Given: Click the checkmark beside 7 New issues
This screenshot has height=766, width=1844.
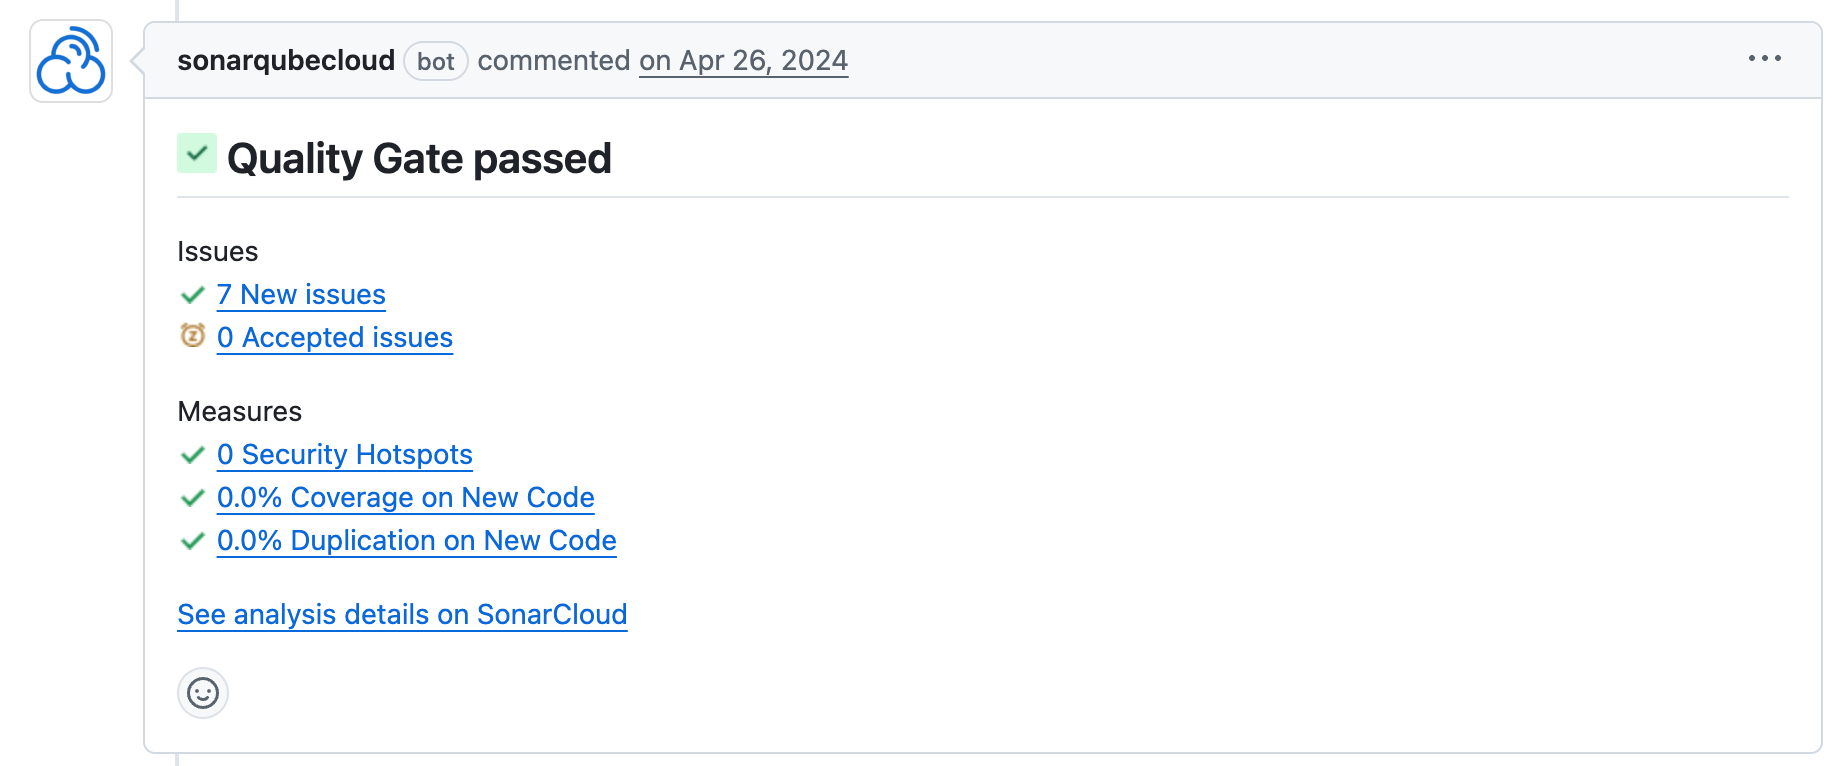Looking at the screenshot, I should [x=193, y=295].
